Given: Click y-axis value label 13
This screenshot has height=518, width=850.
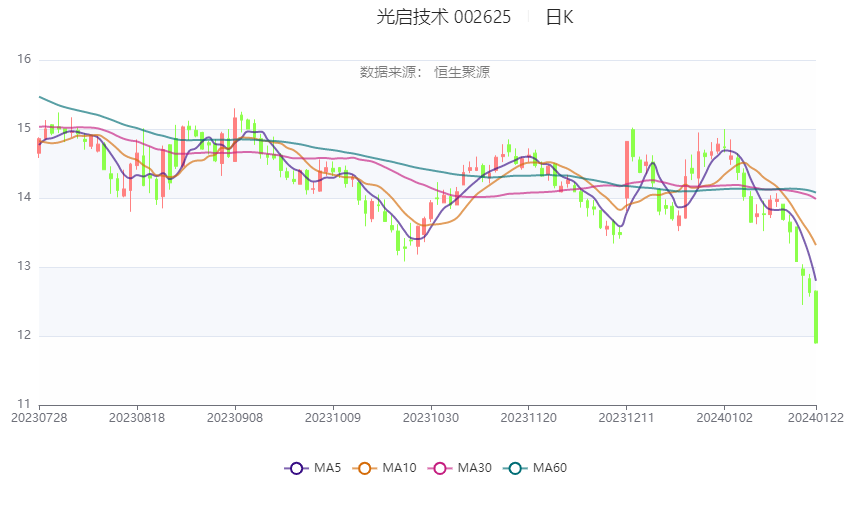Looking at the screenshot, I should [24, 266].
